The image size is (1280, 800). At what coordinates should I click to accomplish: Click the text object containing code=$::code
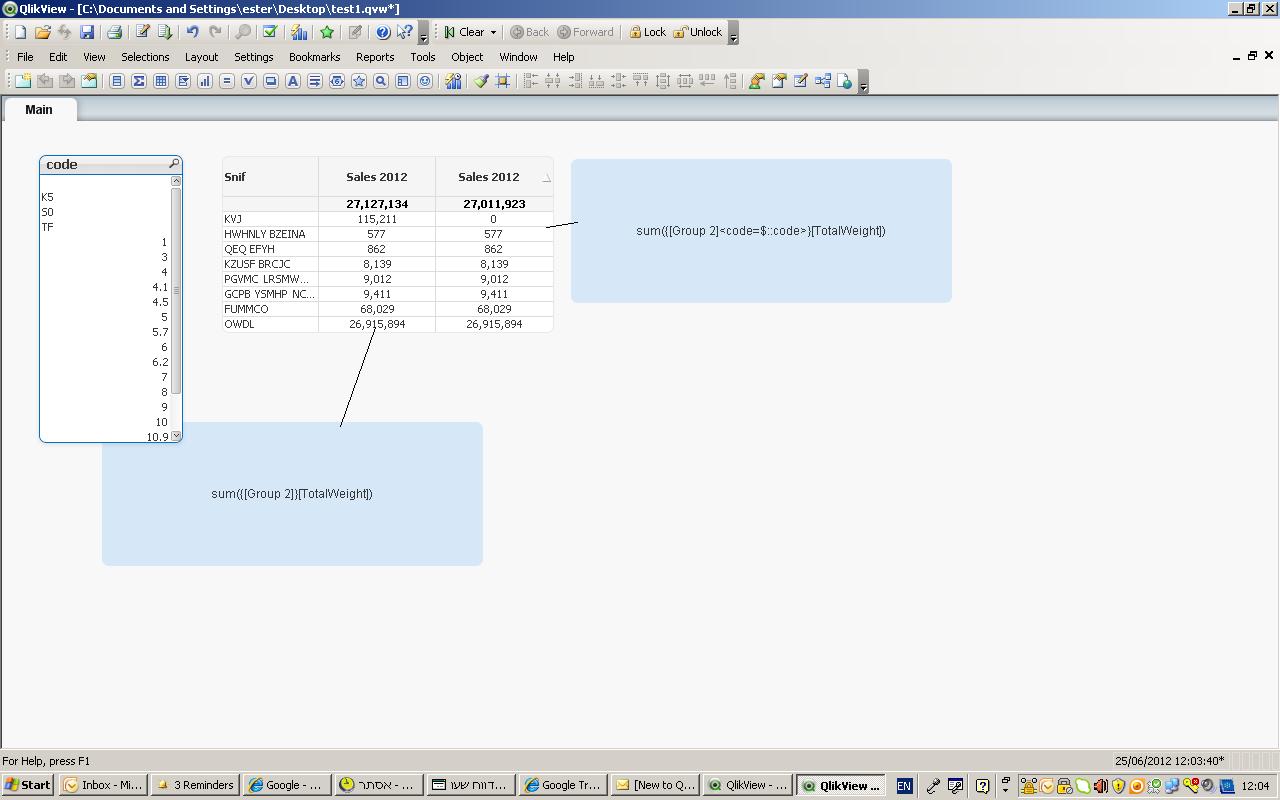761,231
